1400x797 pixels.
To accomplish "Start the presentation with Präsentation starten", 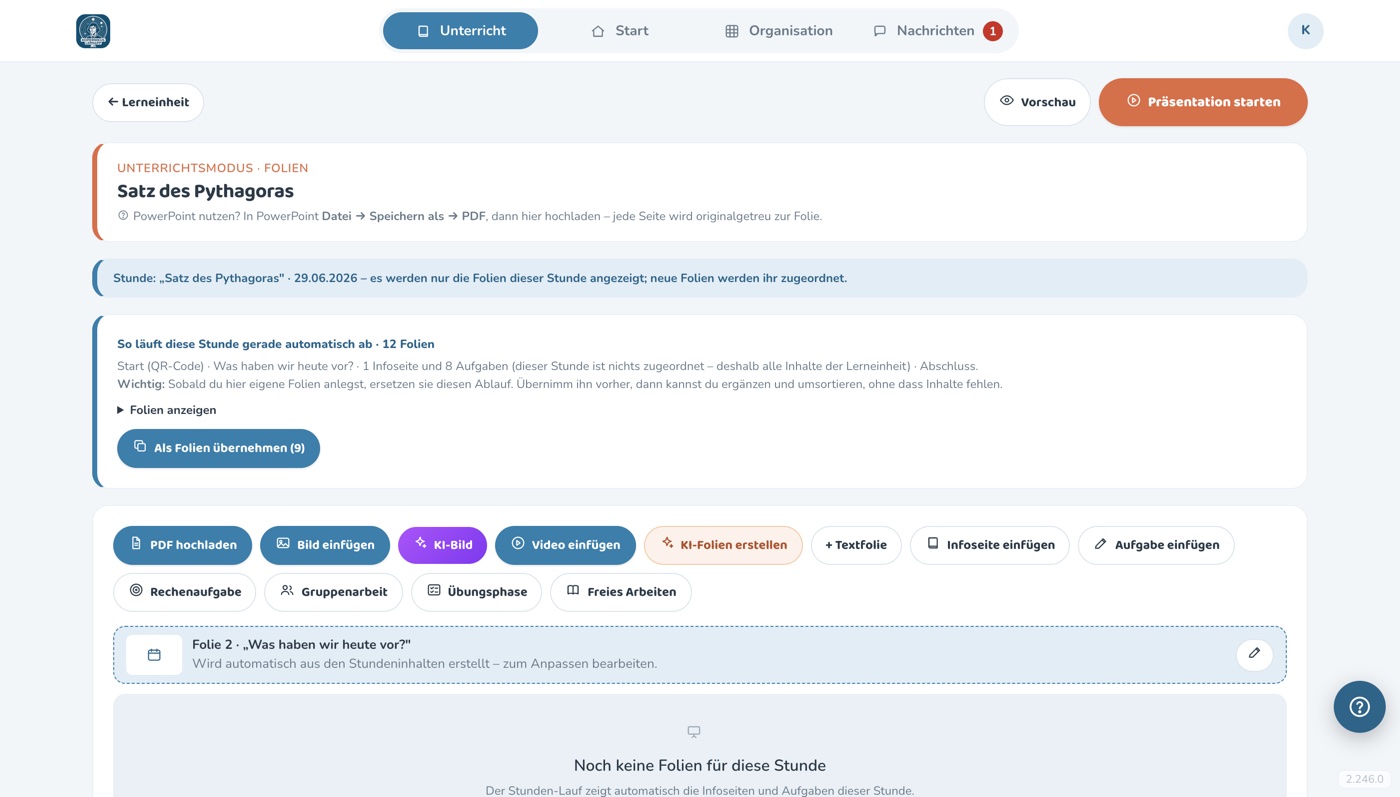I will tap(1203, 102).
